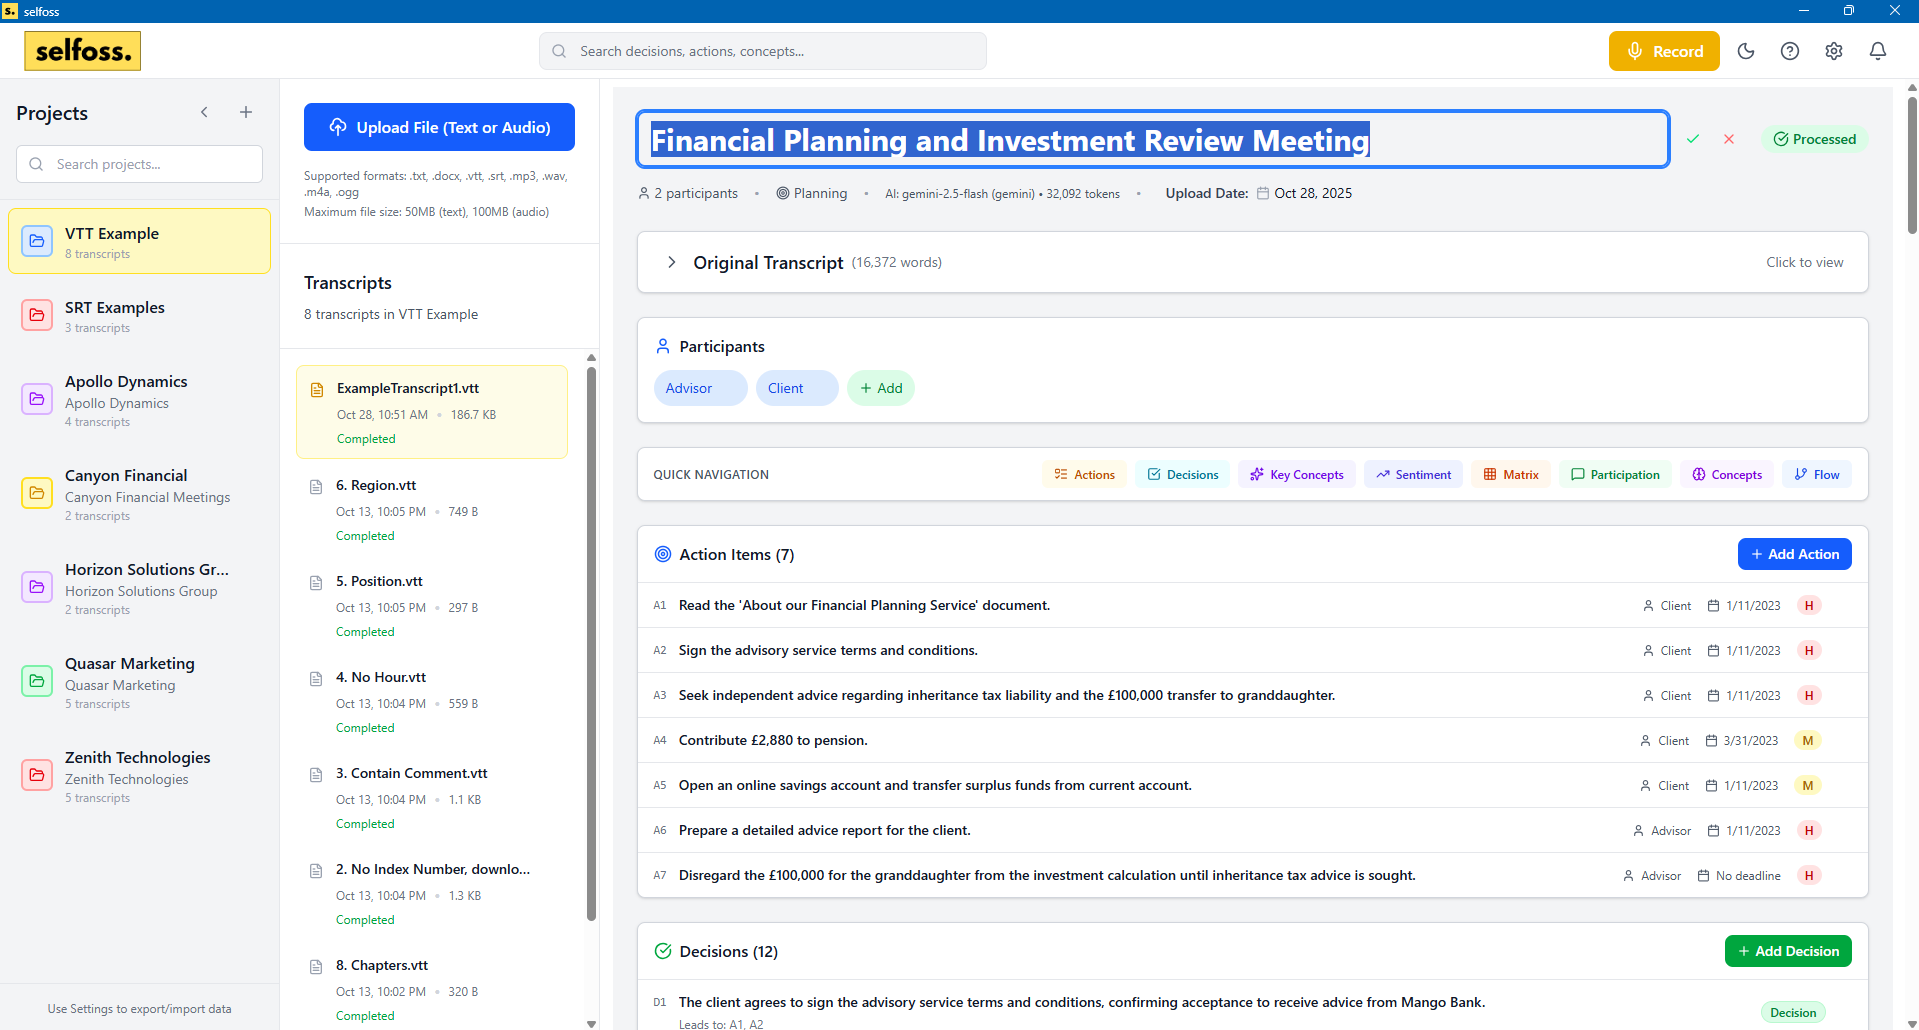Click 5. Position.vtt document icon
The image size is (1919, 1030).
[316, 583]
